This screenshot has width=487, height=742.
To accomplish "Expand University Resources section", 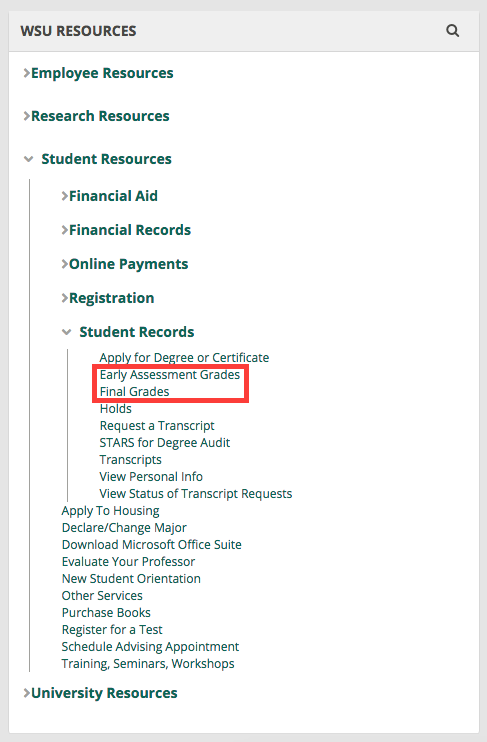I will [100, 693].
